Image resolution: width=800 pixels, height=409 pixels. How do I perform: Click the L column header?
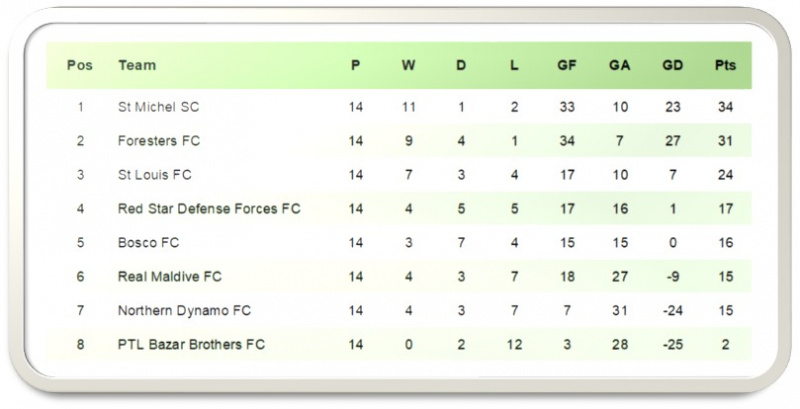514,65
